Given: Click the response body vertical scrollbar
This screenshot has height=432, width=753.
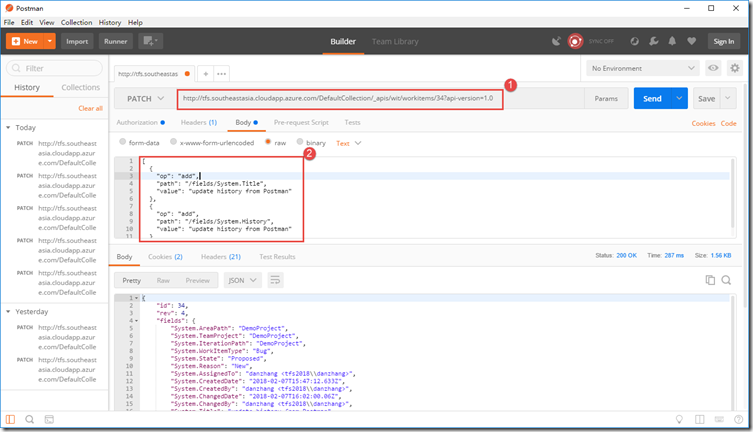Looking at the screenshot, I should tap(733, 352).
